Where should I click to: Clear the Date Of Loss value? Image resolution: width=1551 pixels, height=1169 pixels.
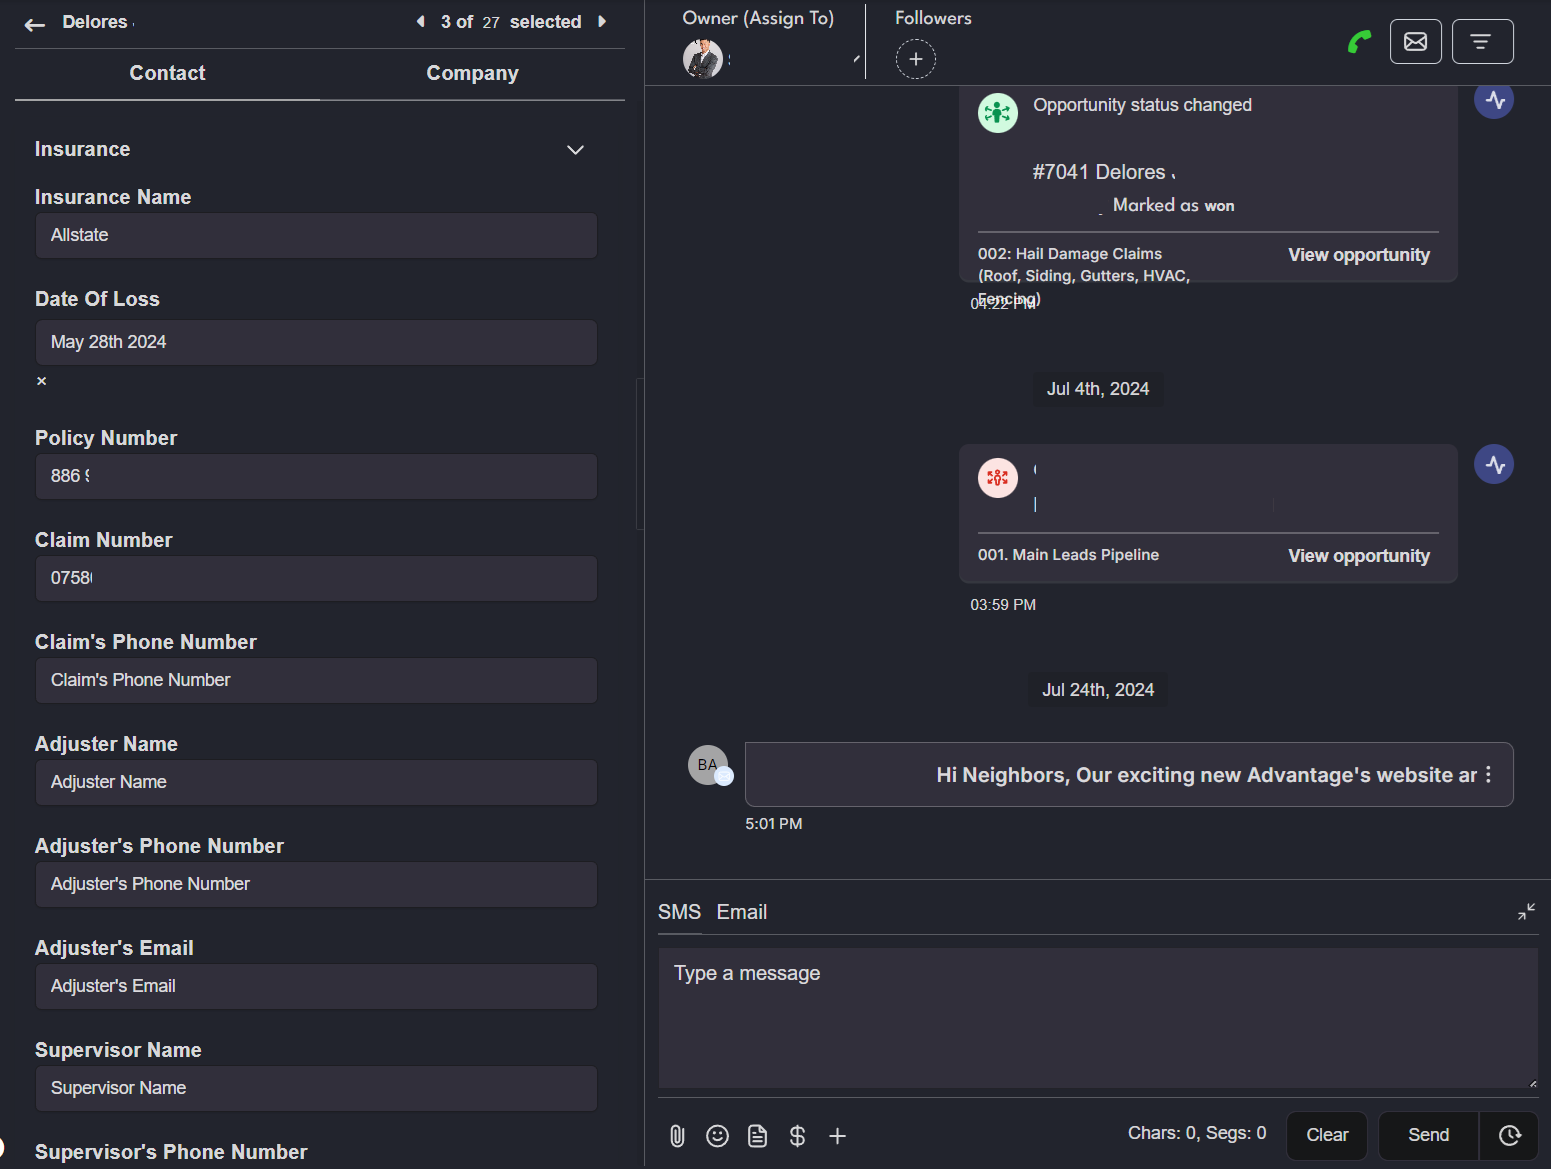(42, 381)
